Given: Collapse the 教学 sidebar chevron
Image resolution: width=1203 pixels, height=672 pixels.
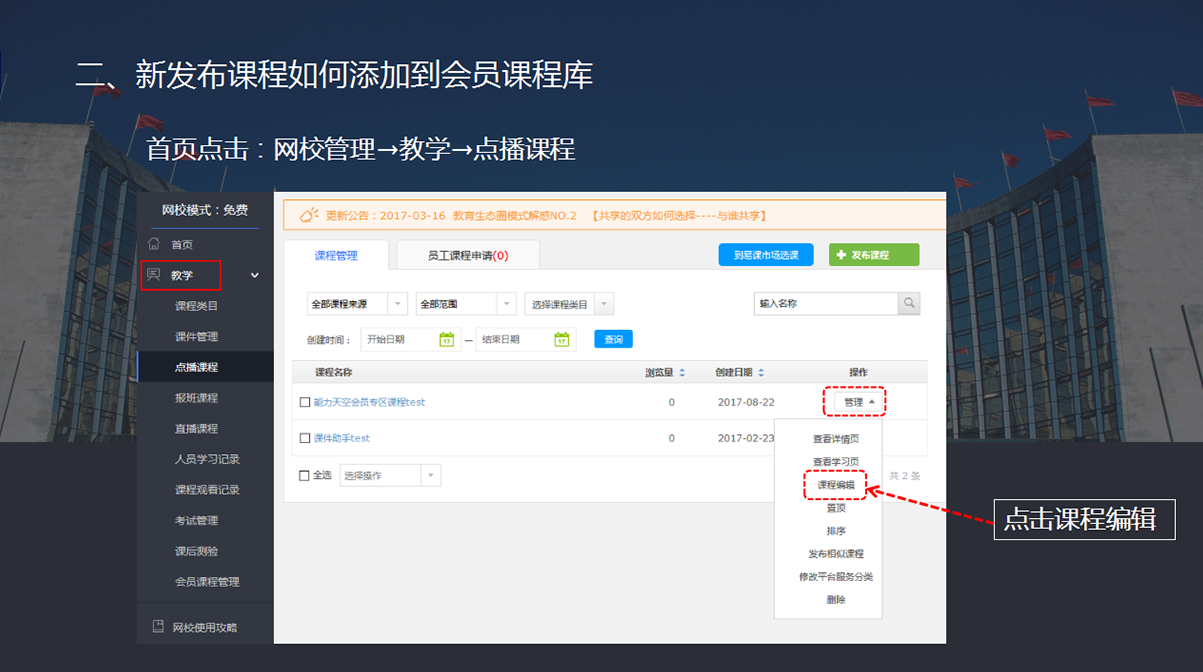Looking at the screenshot, I should (x=255, y=275).
